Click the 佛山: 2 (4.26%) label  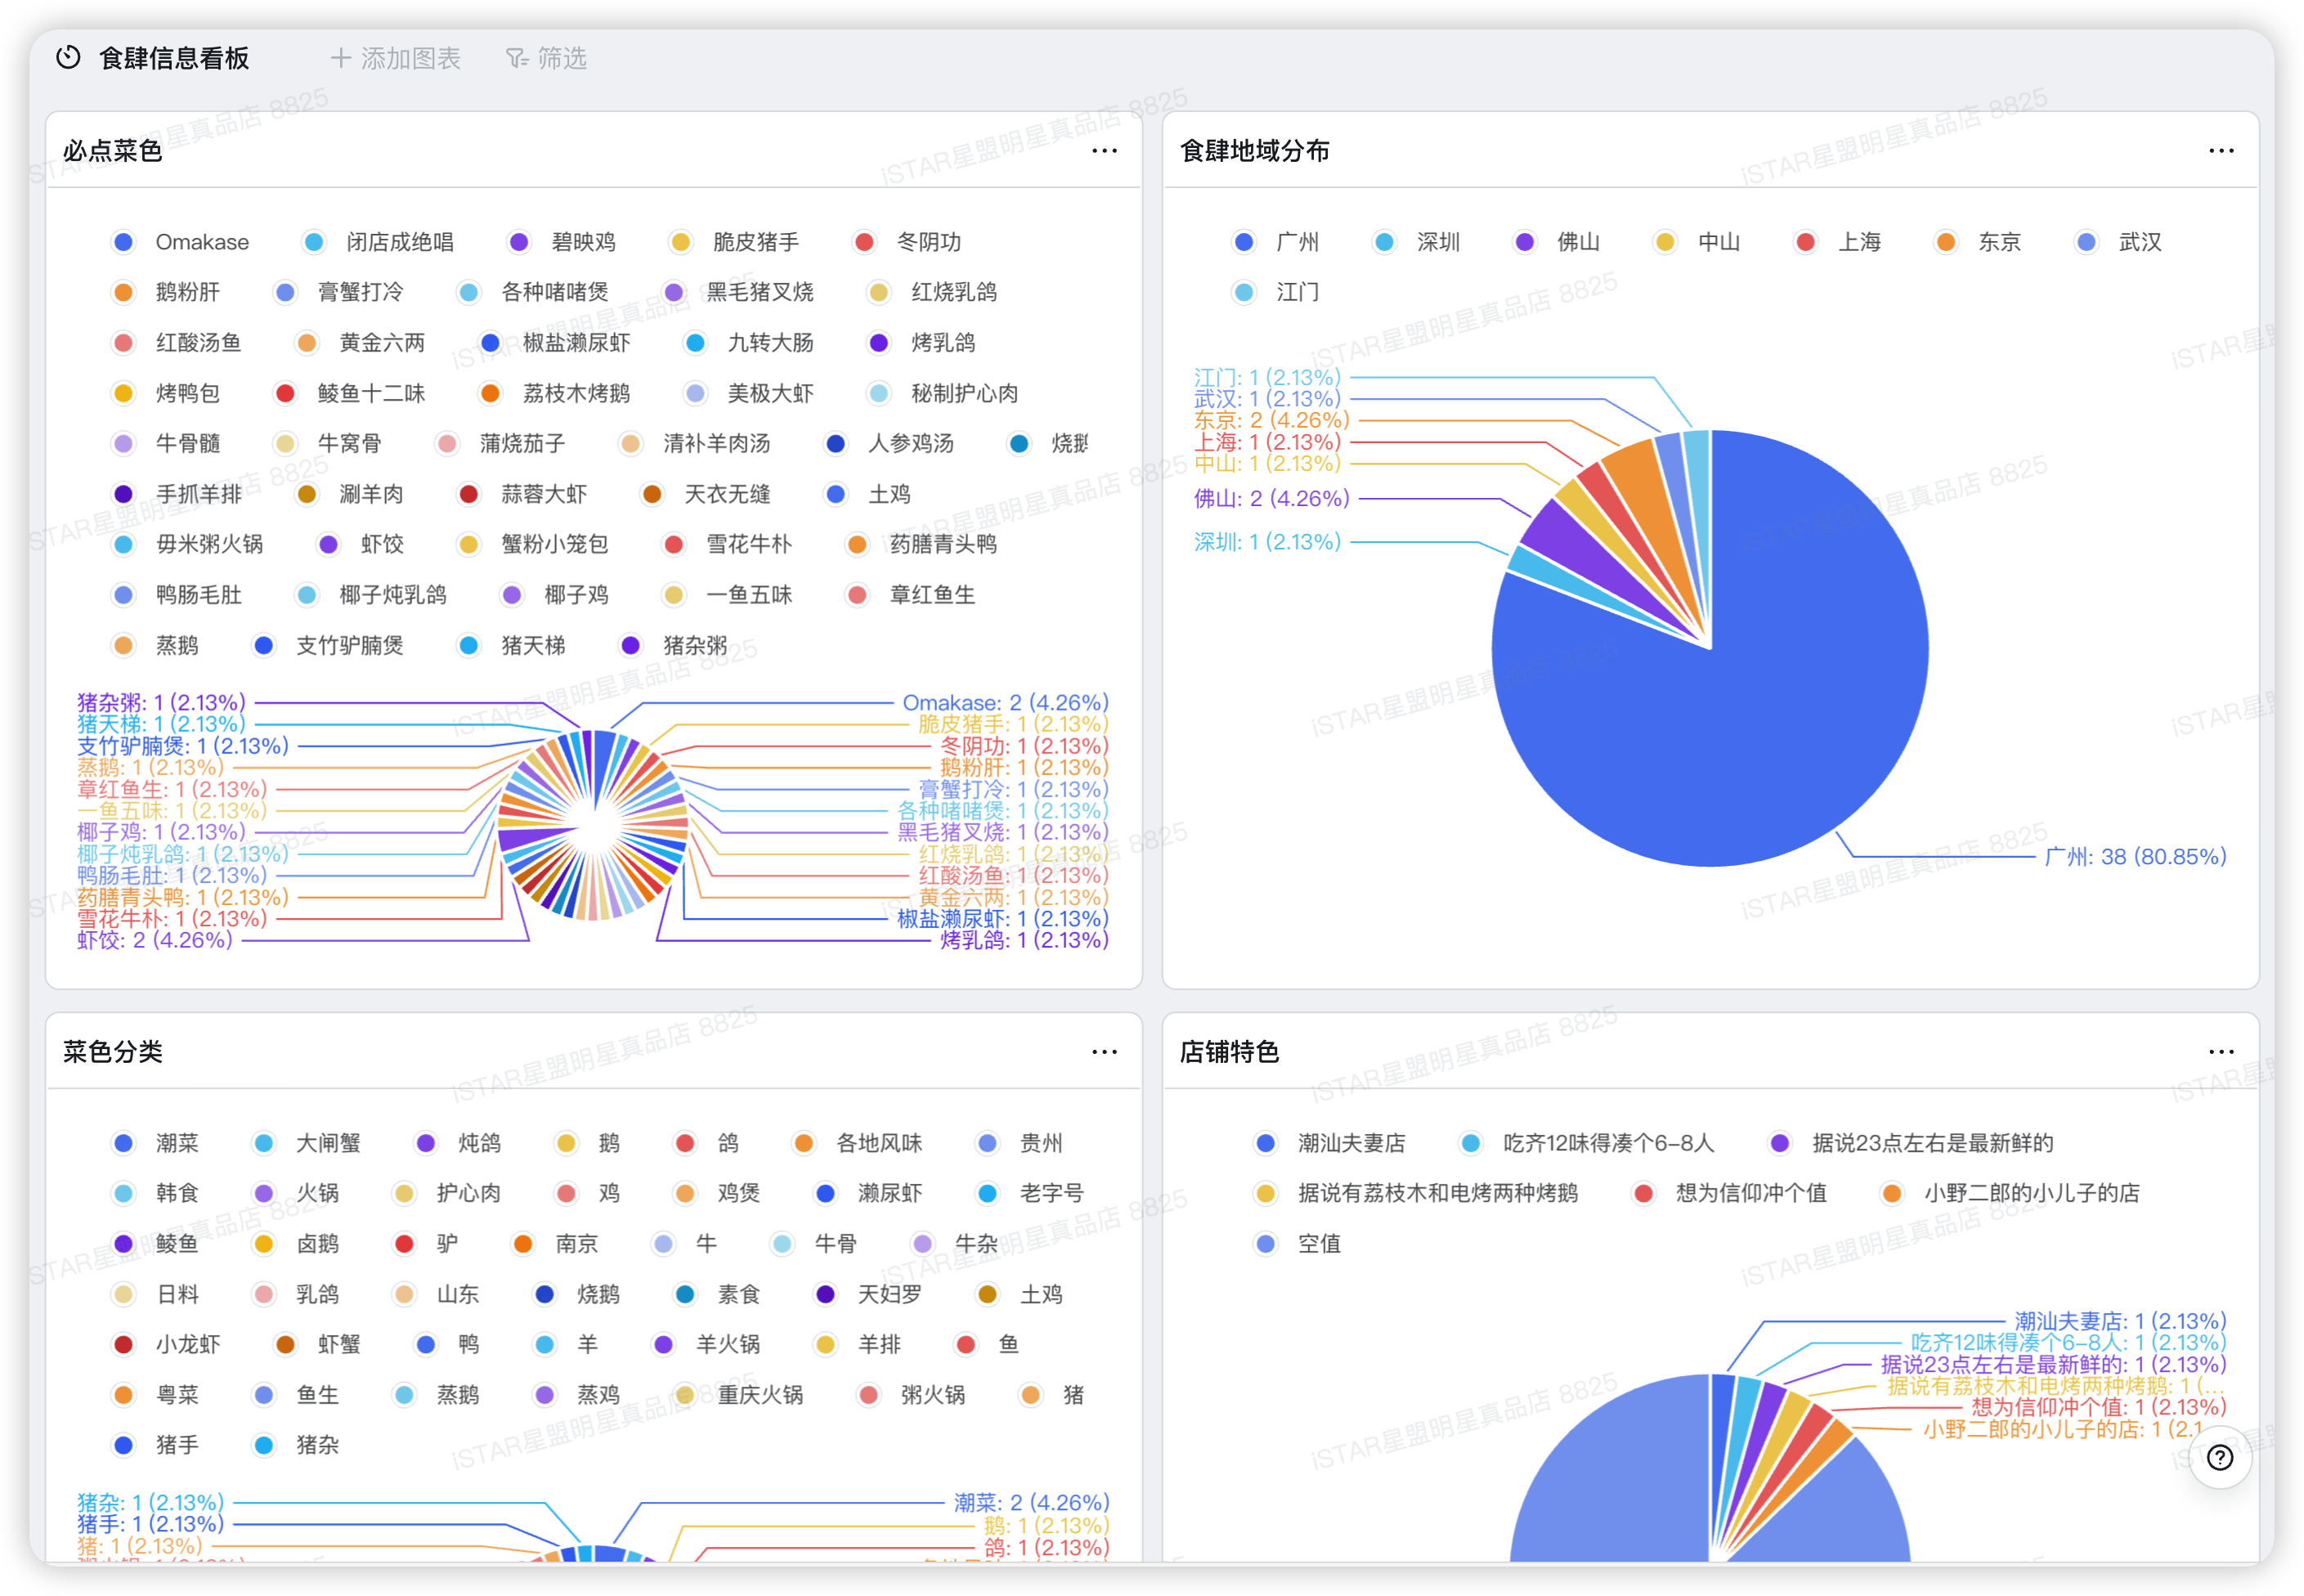tap(1271, 498)
